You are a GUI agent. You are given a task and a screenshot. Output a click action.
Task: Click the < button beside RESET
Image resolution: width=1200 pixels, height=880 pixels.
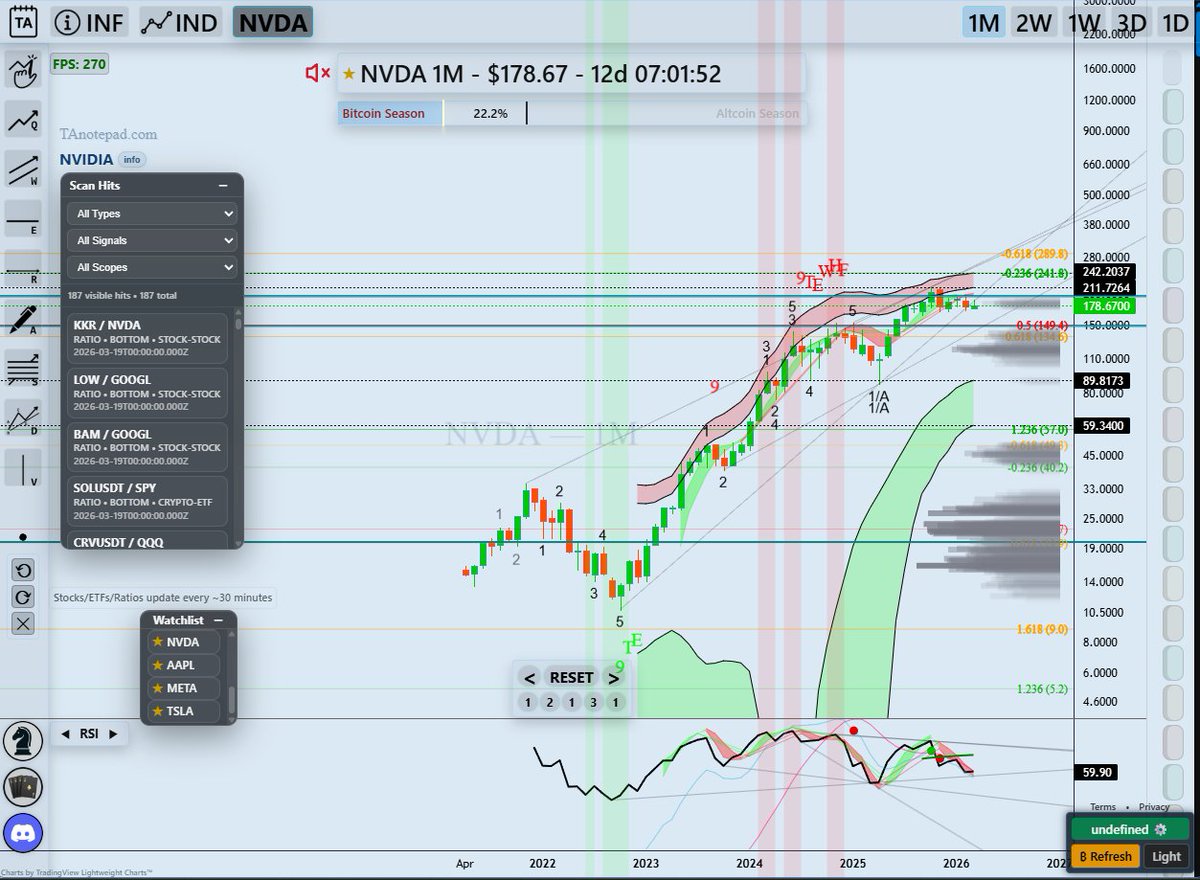pos(529,677)
